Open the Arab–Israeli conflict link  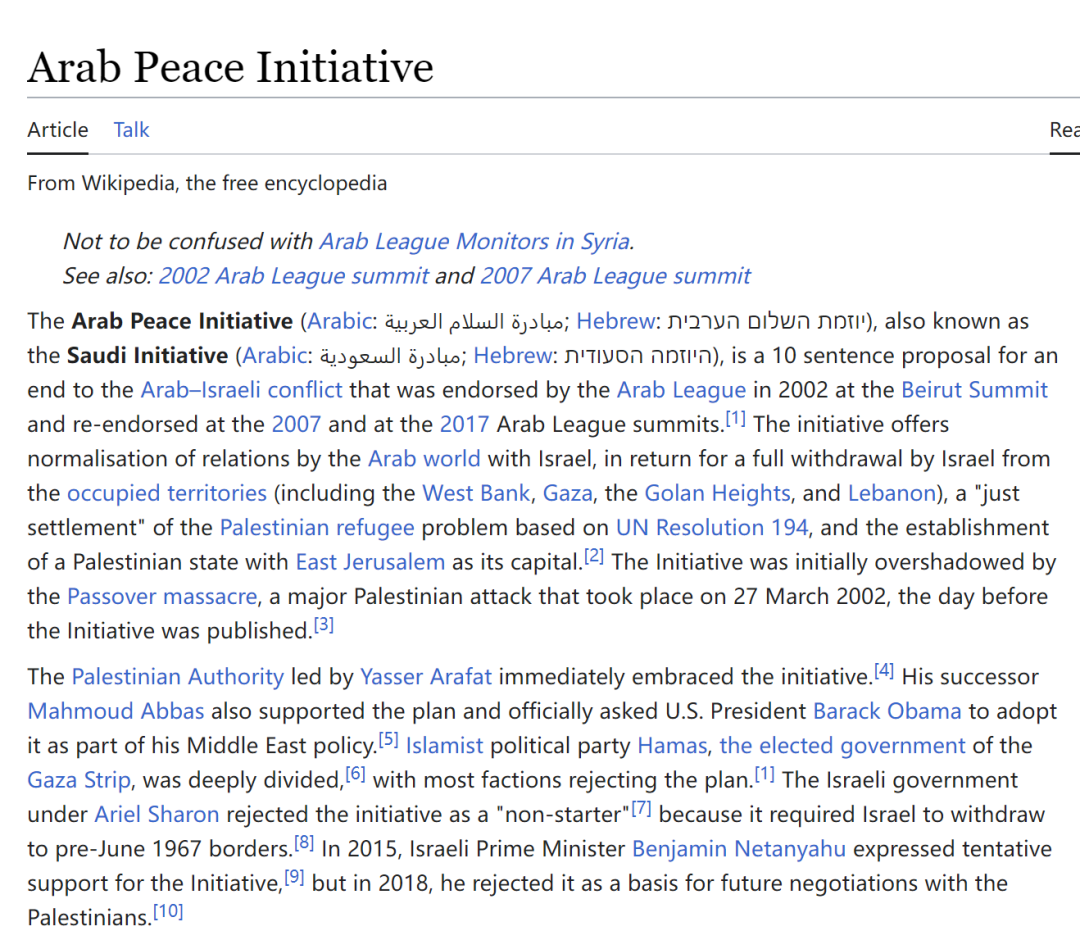pyautogui.click(x=242, y=390)
